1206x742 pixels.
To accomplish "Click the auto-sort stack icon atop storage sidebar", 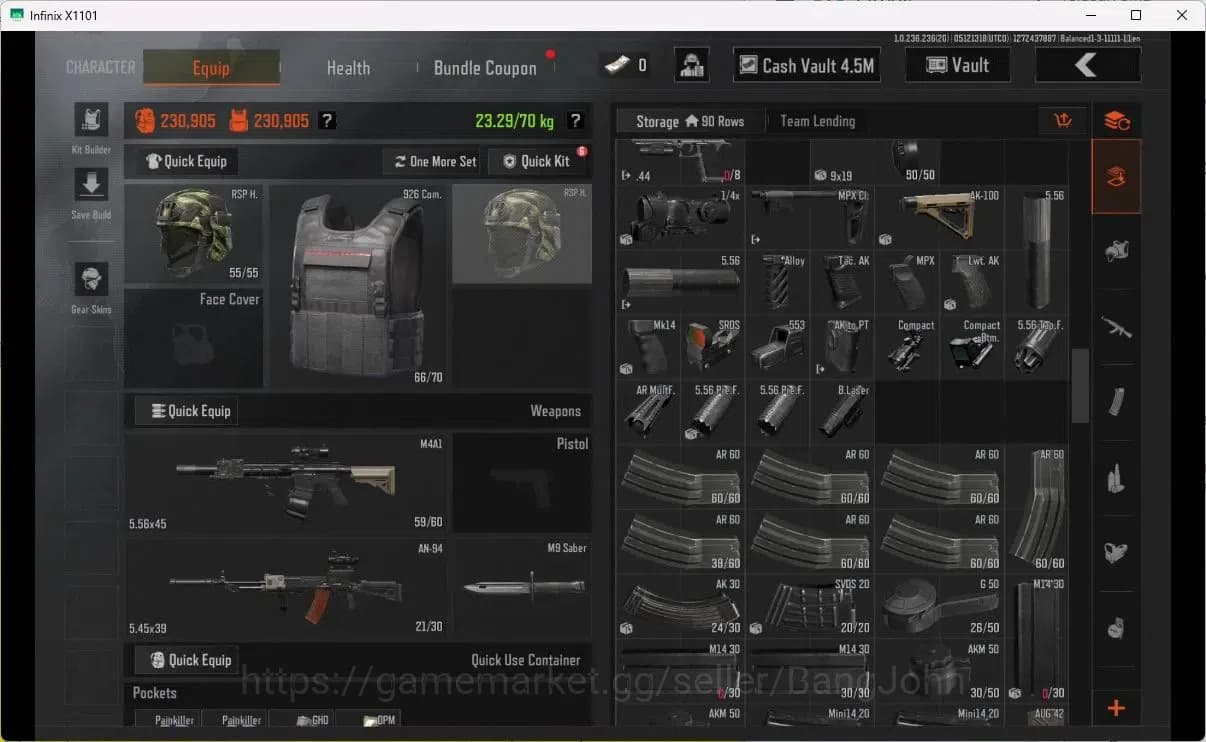I will 1116,121.
